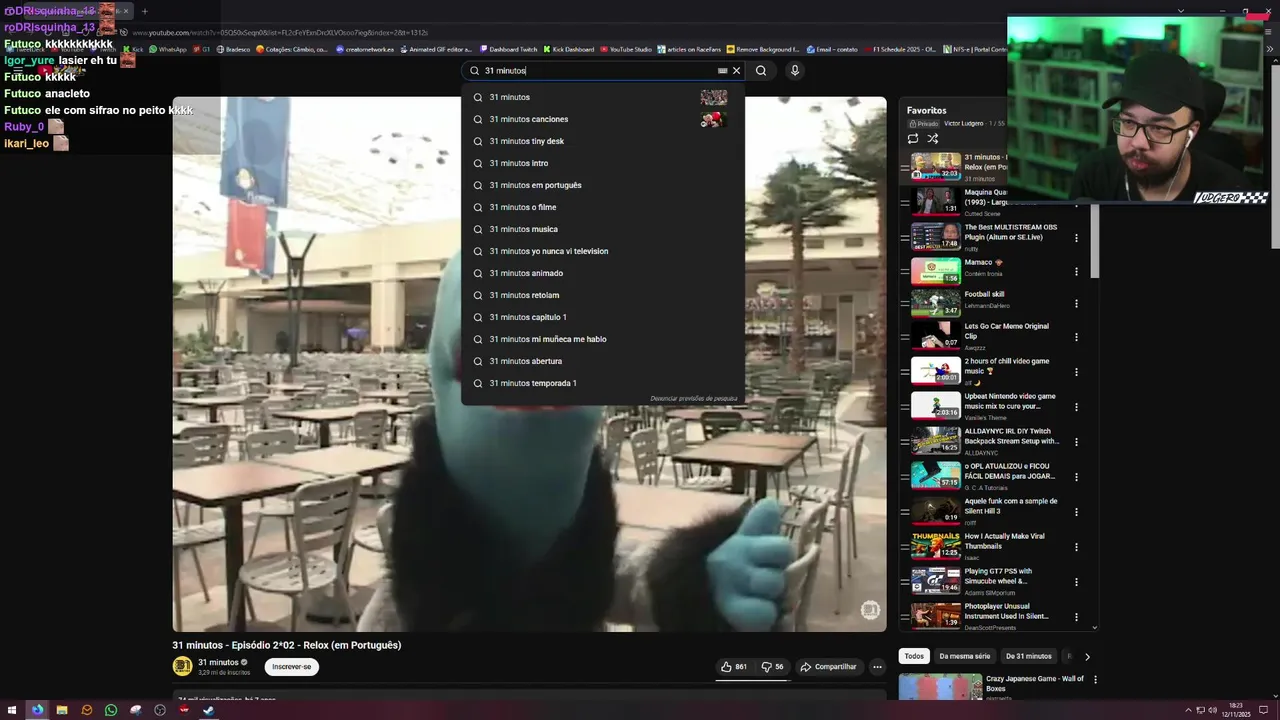This screenshot has width=1280, height=720.
Task: Grab reorder handle for 'Football skill' item
Action: pyautogui.click(x=904, y=304)
